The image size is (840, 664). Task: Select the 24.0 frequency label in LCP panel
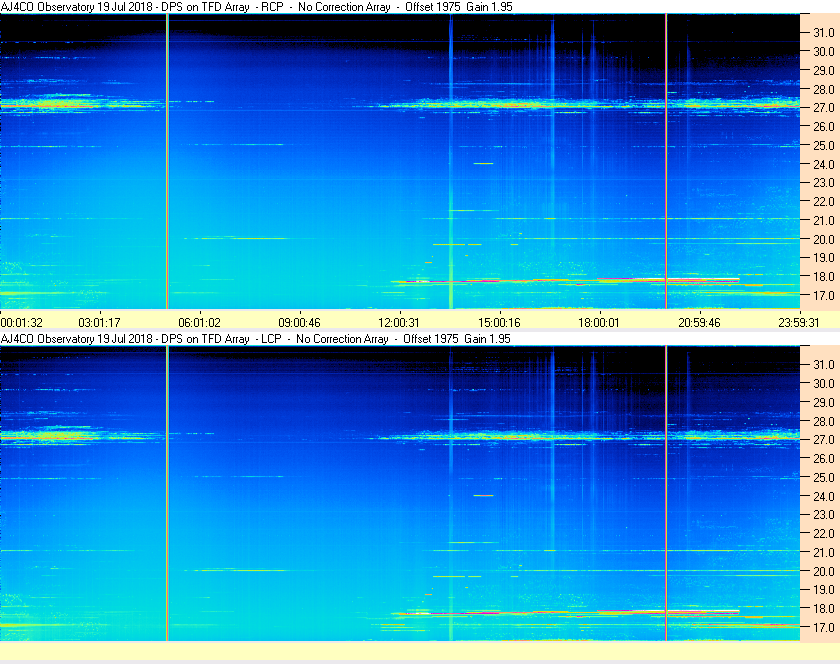[824, 496]
